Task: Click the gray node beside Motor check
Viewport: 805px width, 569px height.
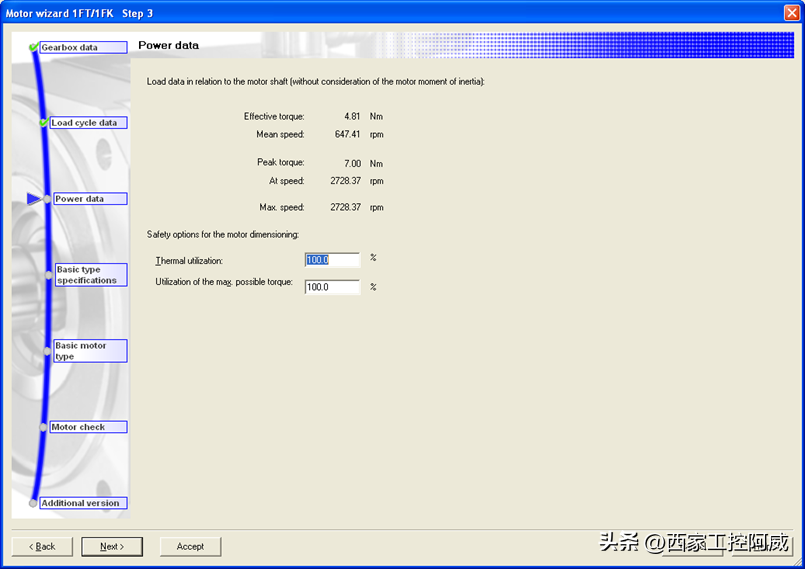Action: [x=45, y=427]
